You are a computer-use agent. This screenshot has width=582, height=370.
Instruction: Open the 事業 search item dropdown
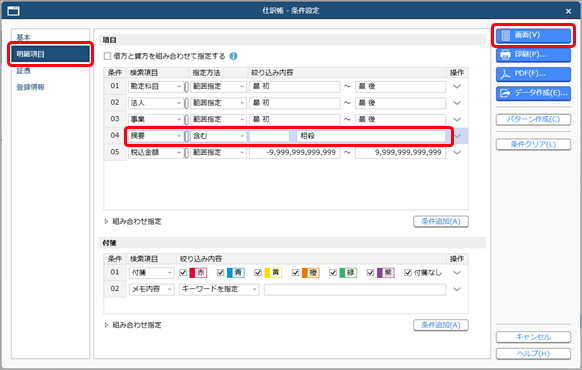[155, 119]
